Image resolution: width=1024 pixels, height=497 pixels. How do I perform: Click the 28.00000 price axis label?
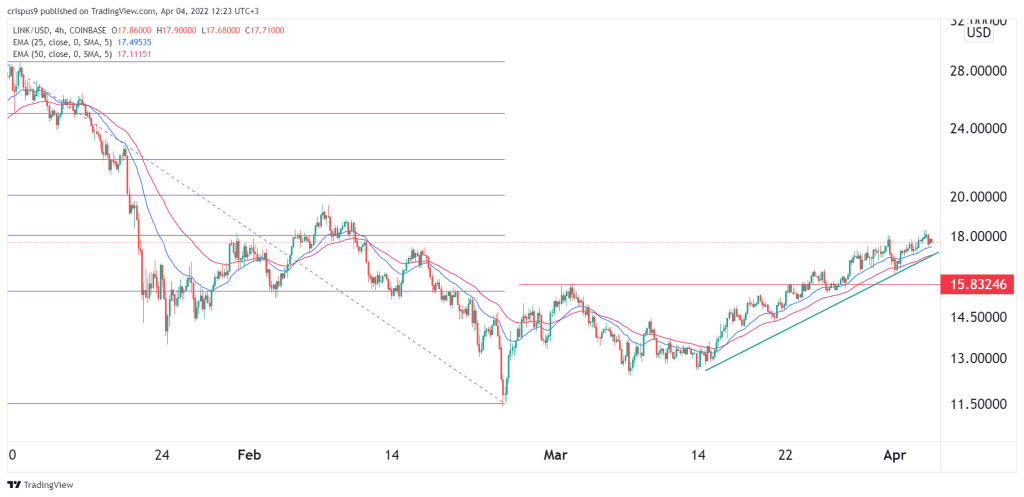click(x=980, y=71)
